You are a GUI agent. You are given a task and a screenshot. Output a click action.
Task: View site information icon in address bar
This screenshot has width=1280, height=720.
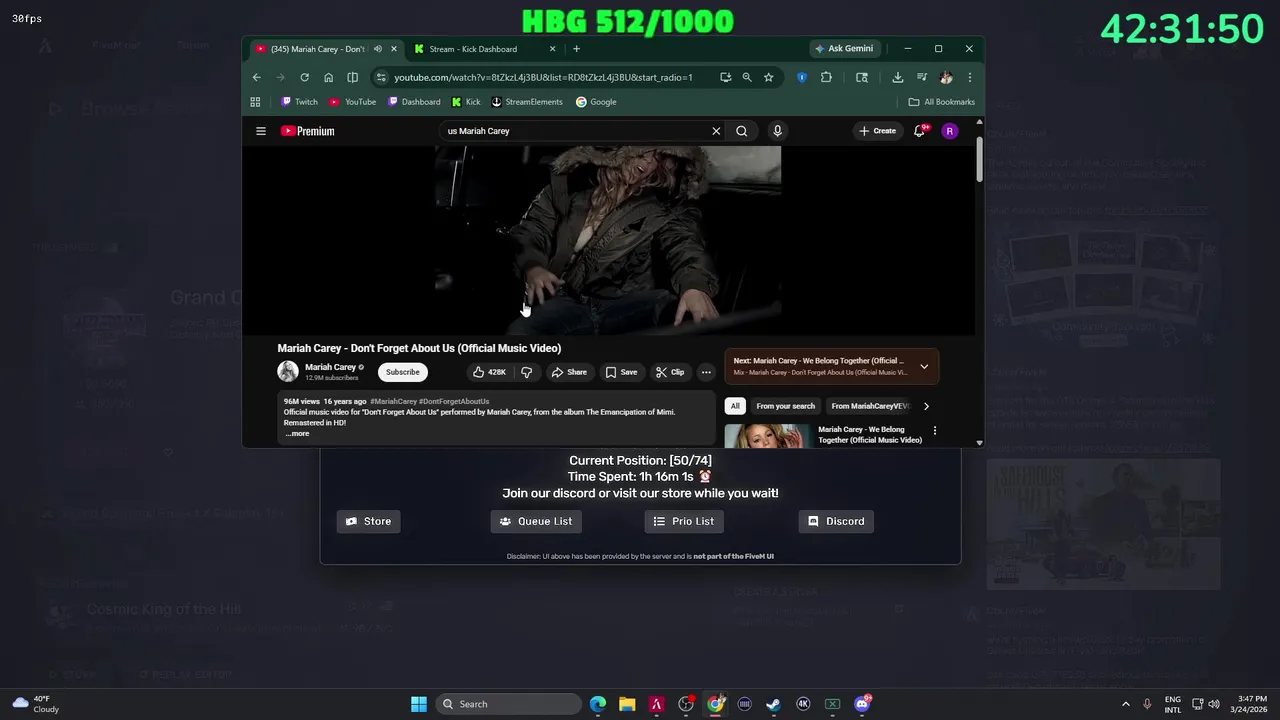(381, 77)
